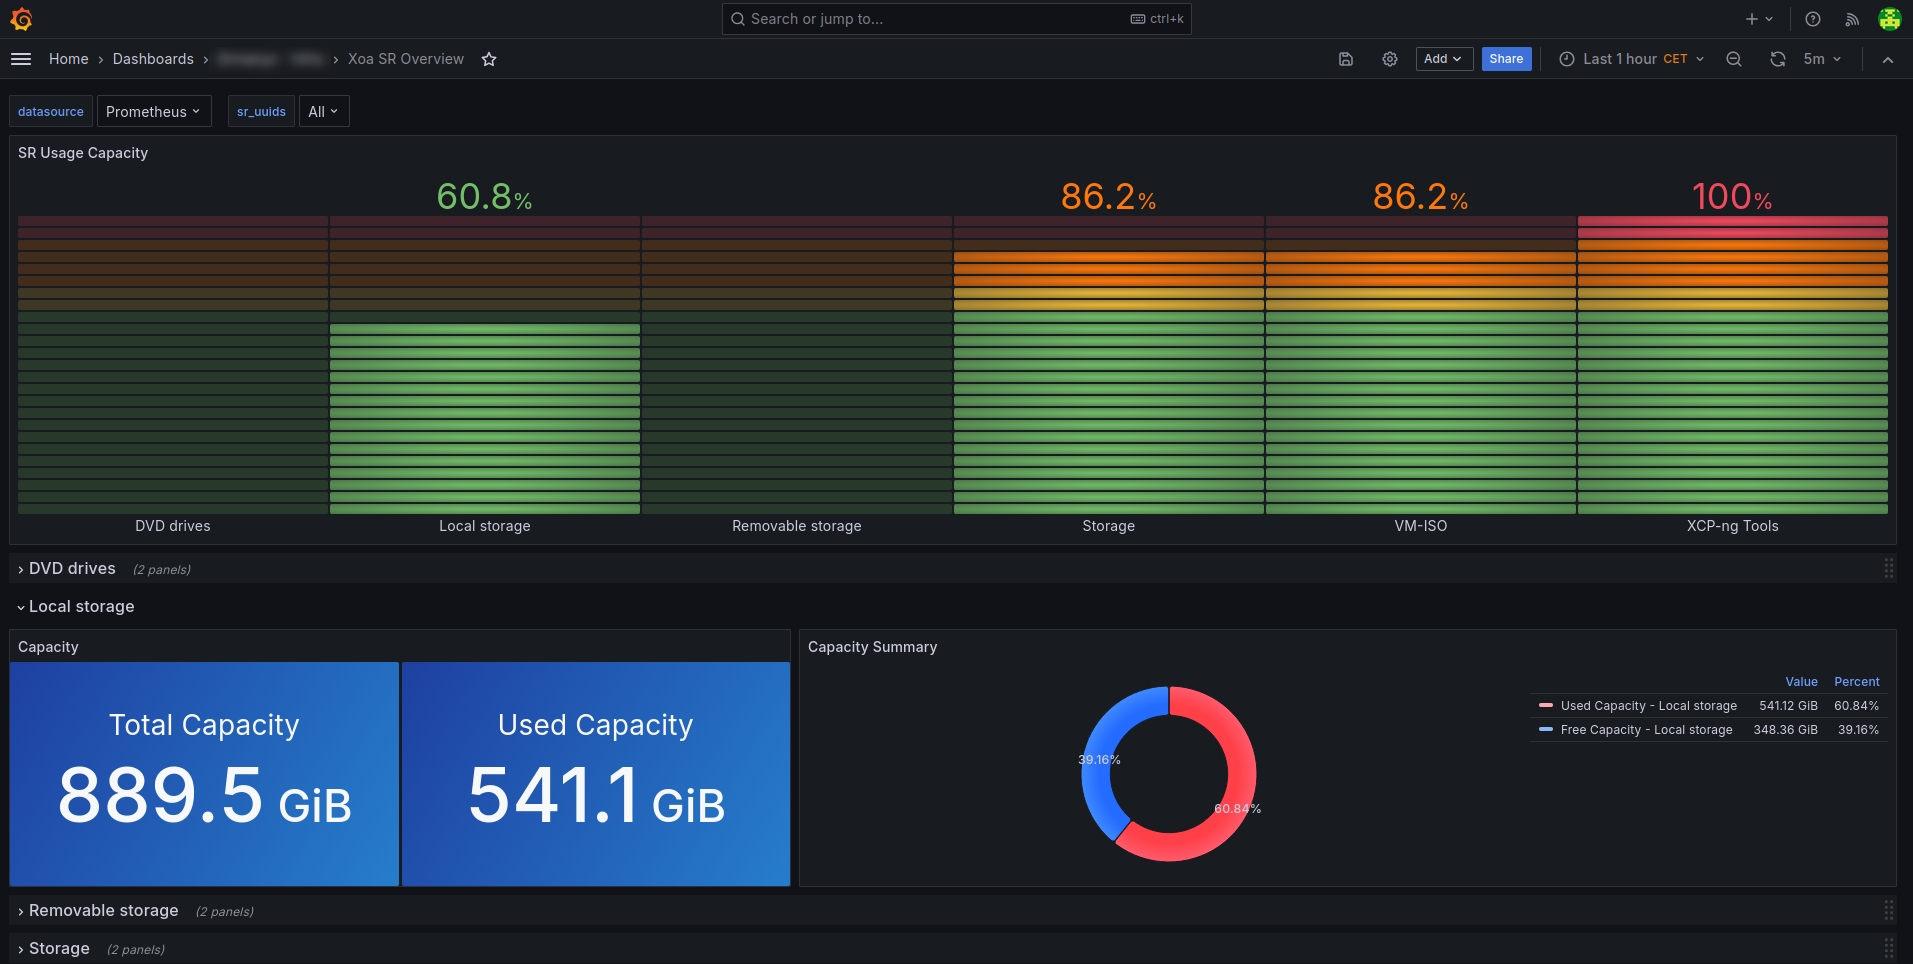Toggle Used Capacity series in legend
Viewport: 1913px width, 964px height.
1648,706
